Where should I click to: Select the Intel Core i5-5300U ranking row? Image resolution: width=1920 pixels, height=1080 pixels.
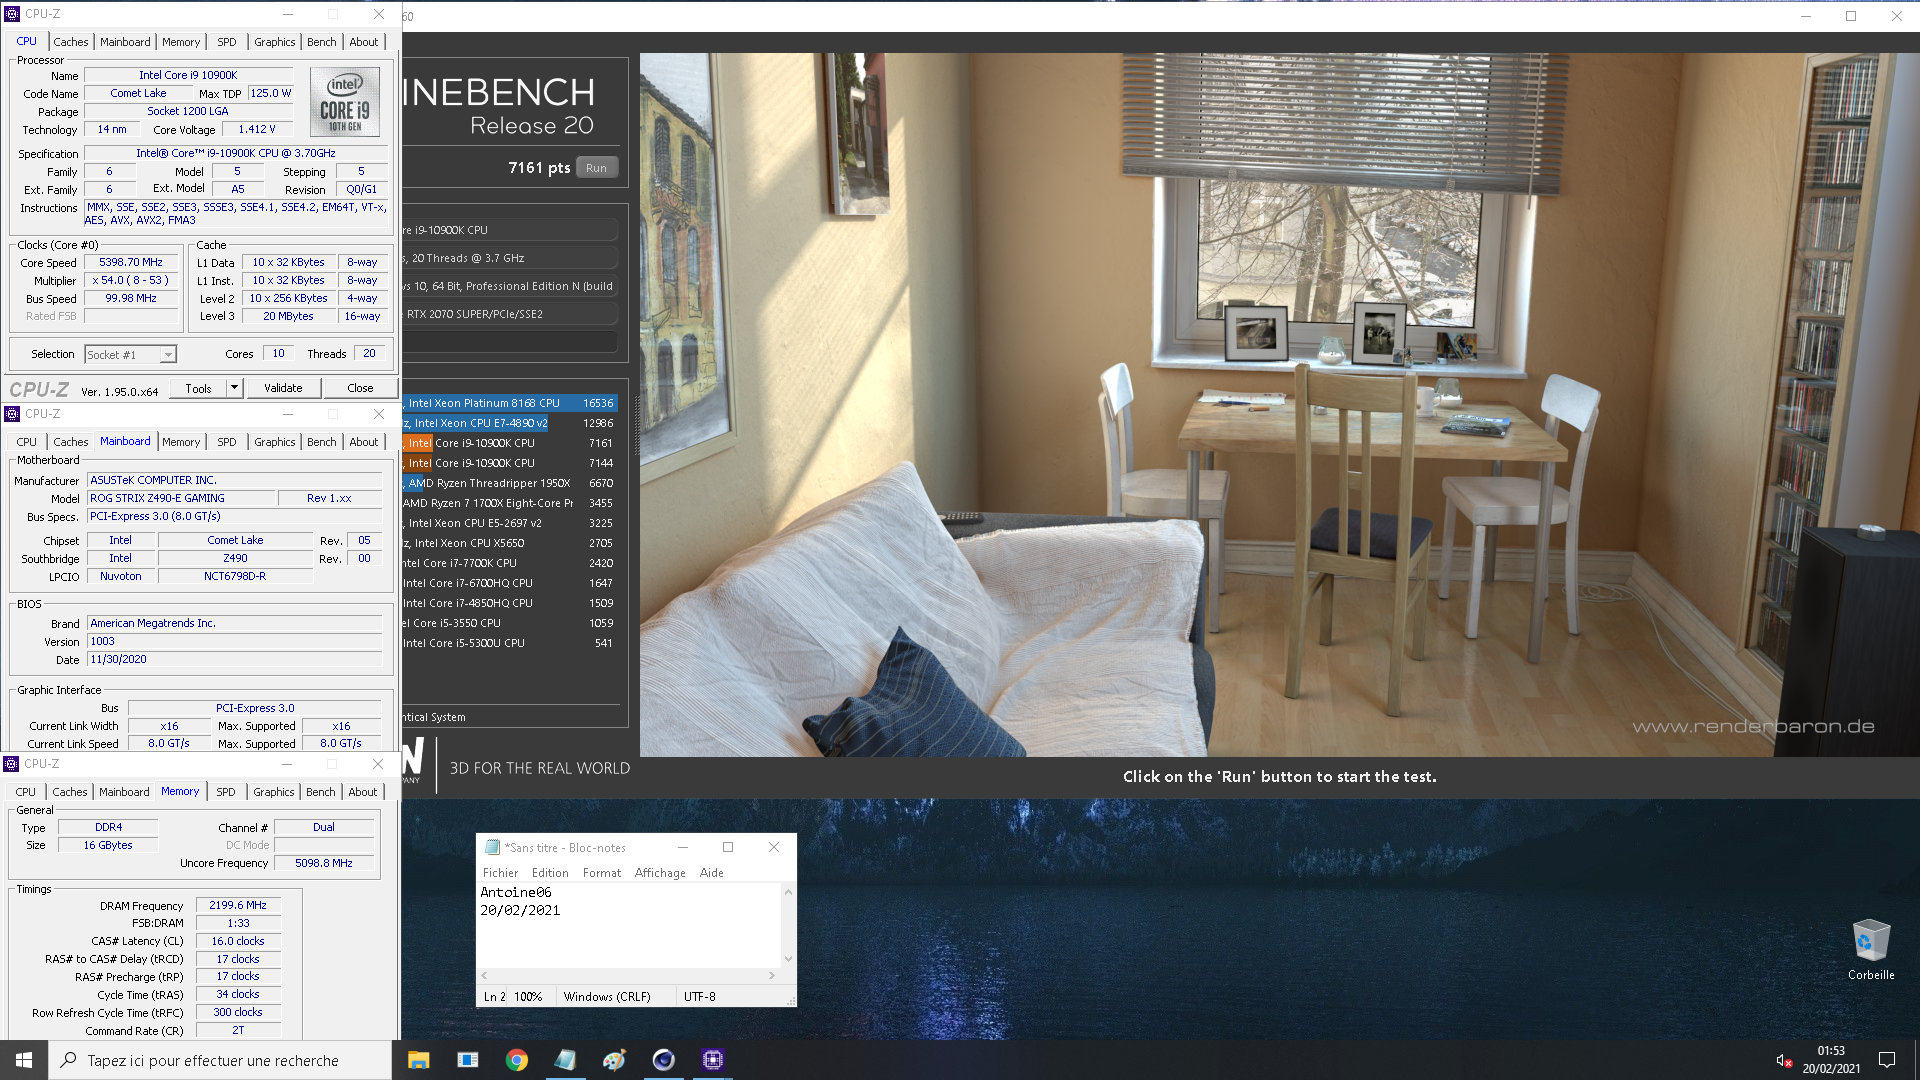510,643
